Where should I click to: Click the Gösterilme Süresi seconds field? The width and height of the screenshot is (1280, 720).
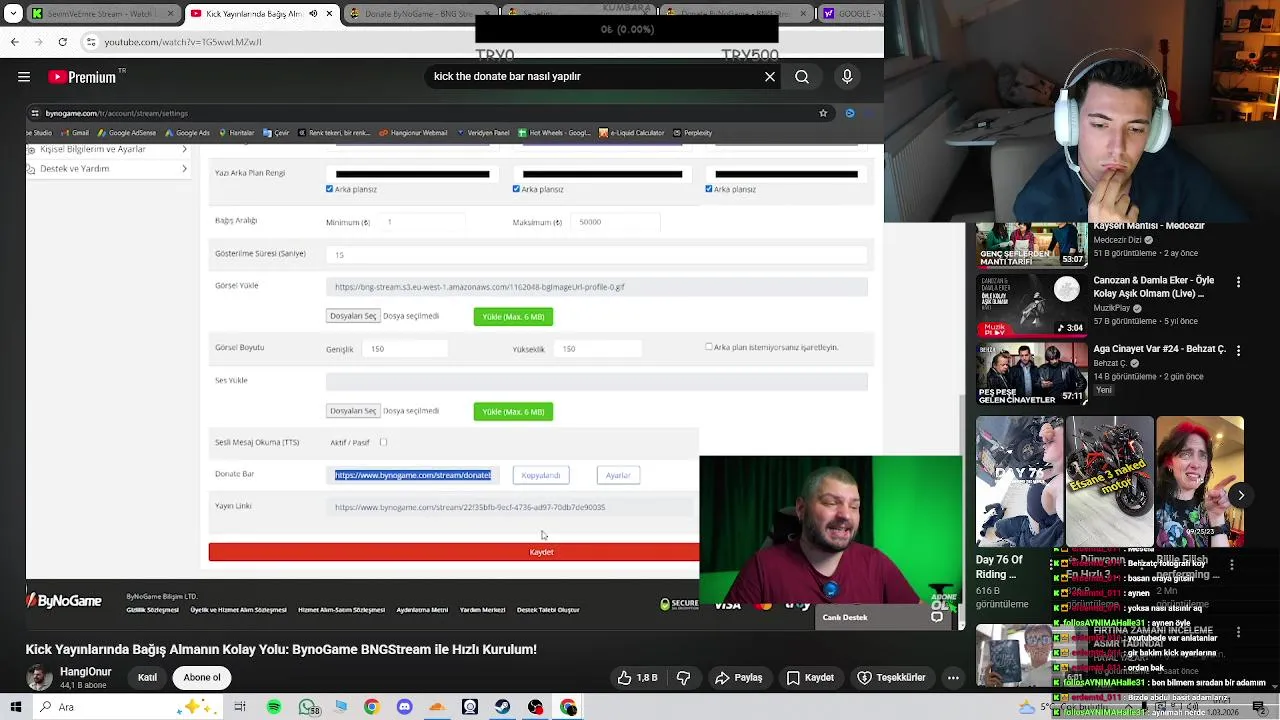pos(596,255)
